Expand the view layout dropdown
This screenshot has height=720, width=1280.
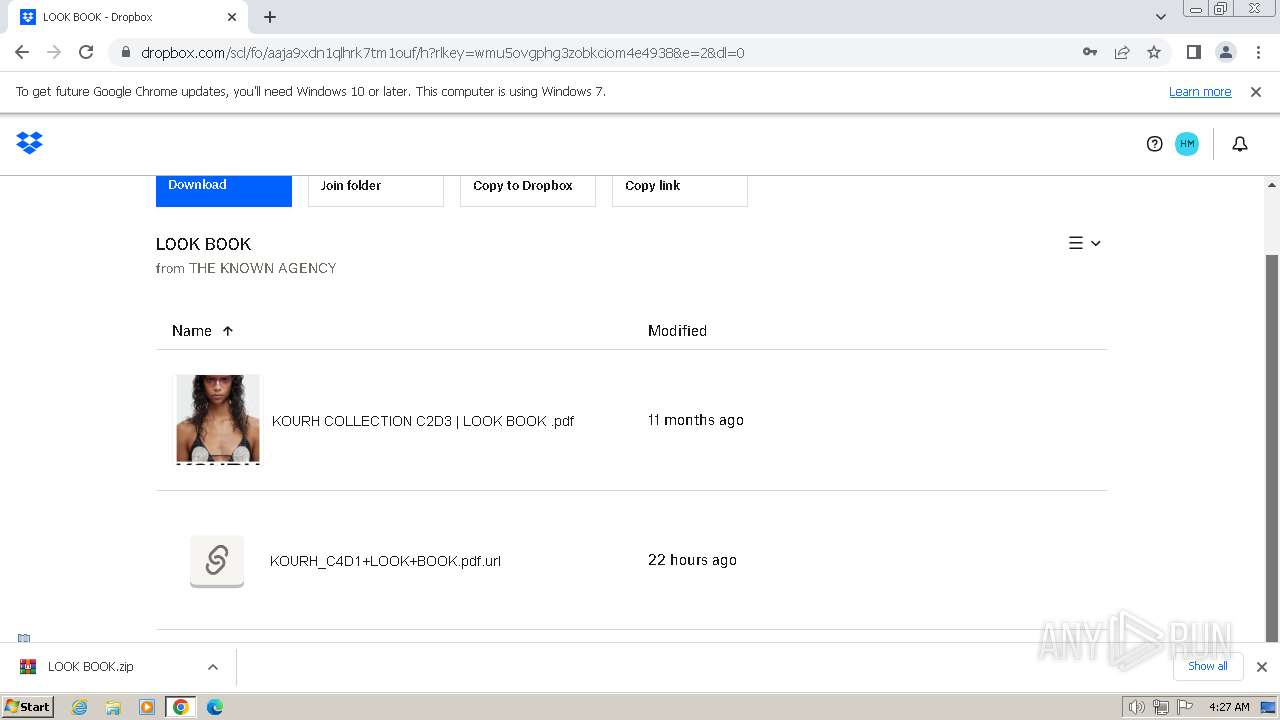click(x=1085, y=243)
